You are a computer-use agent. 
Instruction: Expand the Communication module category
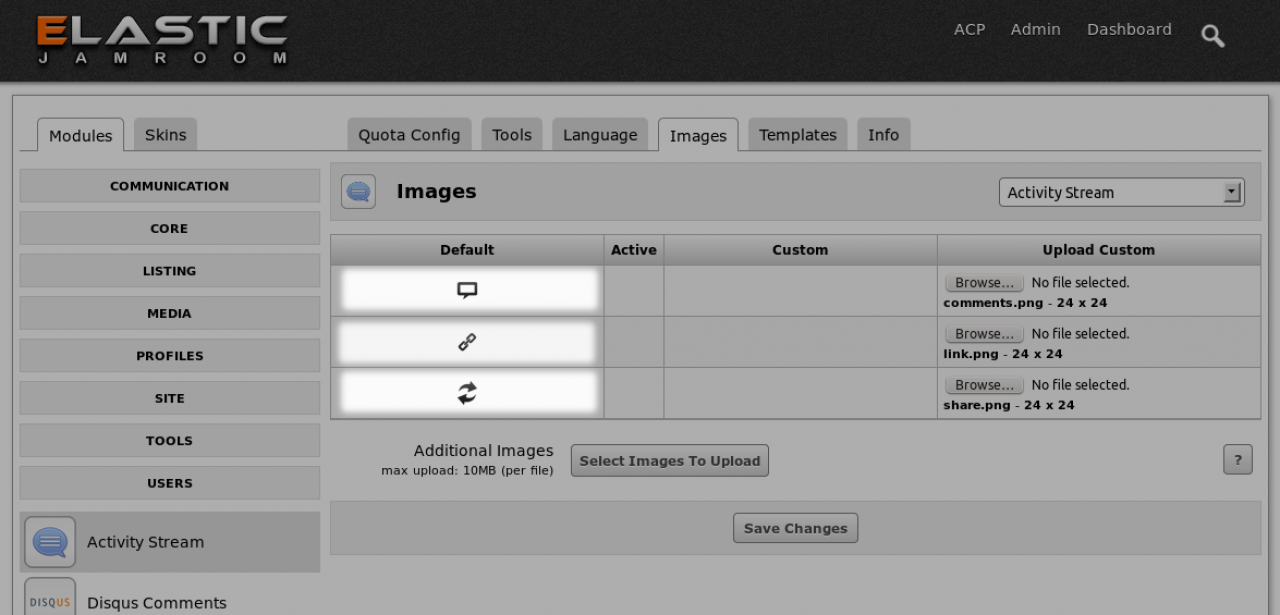[169, 186]
